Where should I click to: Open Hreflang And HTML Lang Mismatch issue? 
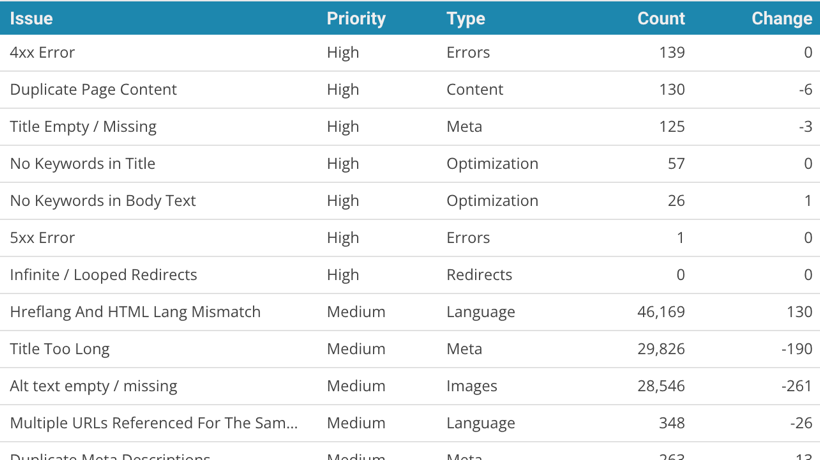[x=135, y=311]
